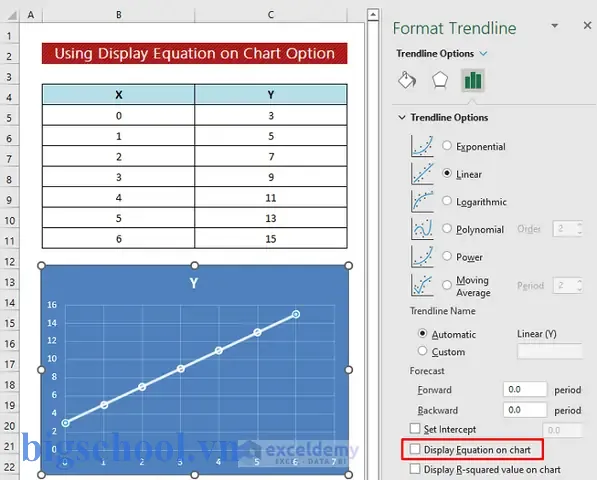Select column A header

coord(31,15)
